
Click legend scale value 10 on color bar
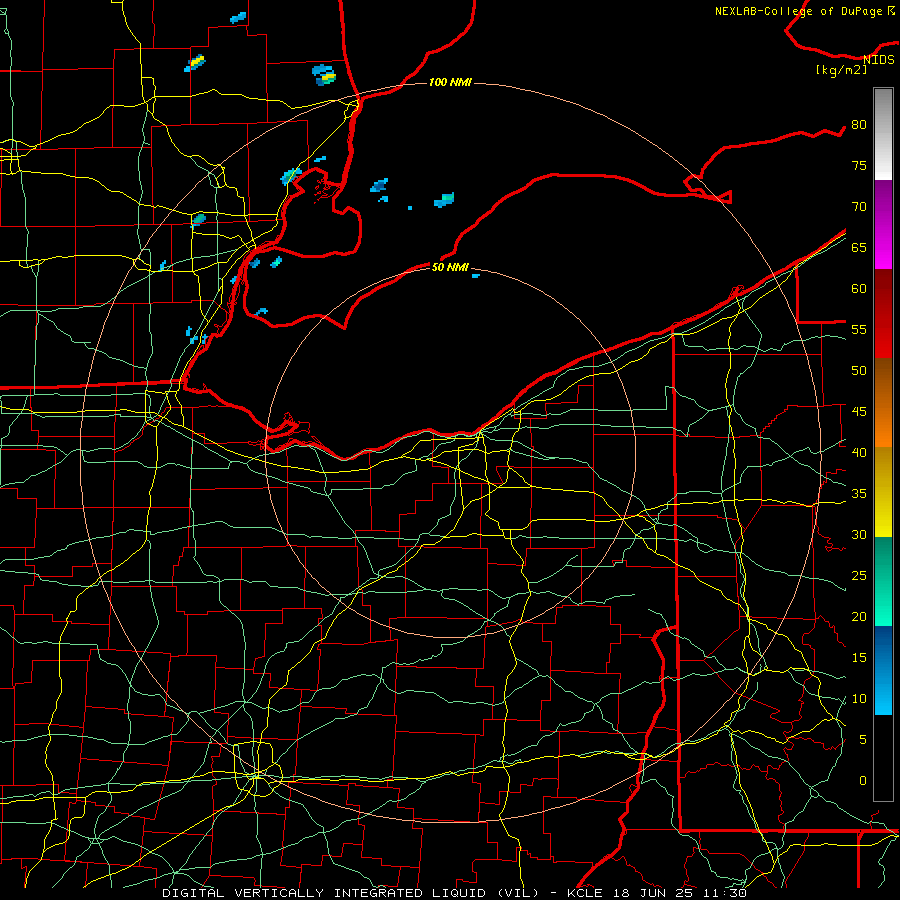859,699
